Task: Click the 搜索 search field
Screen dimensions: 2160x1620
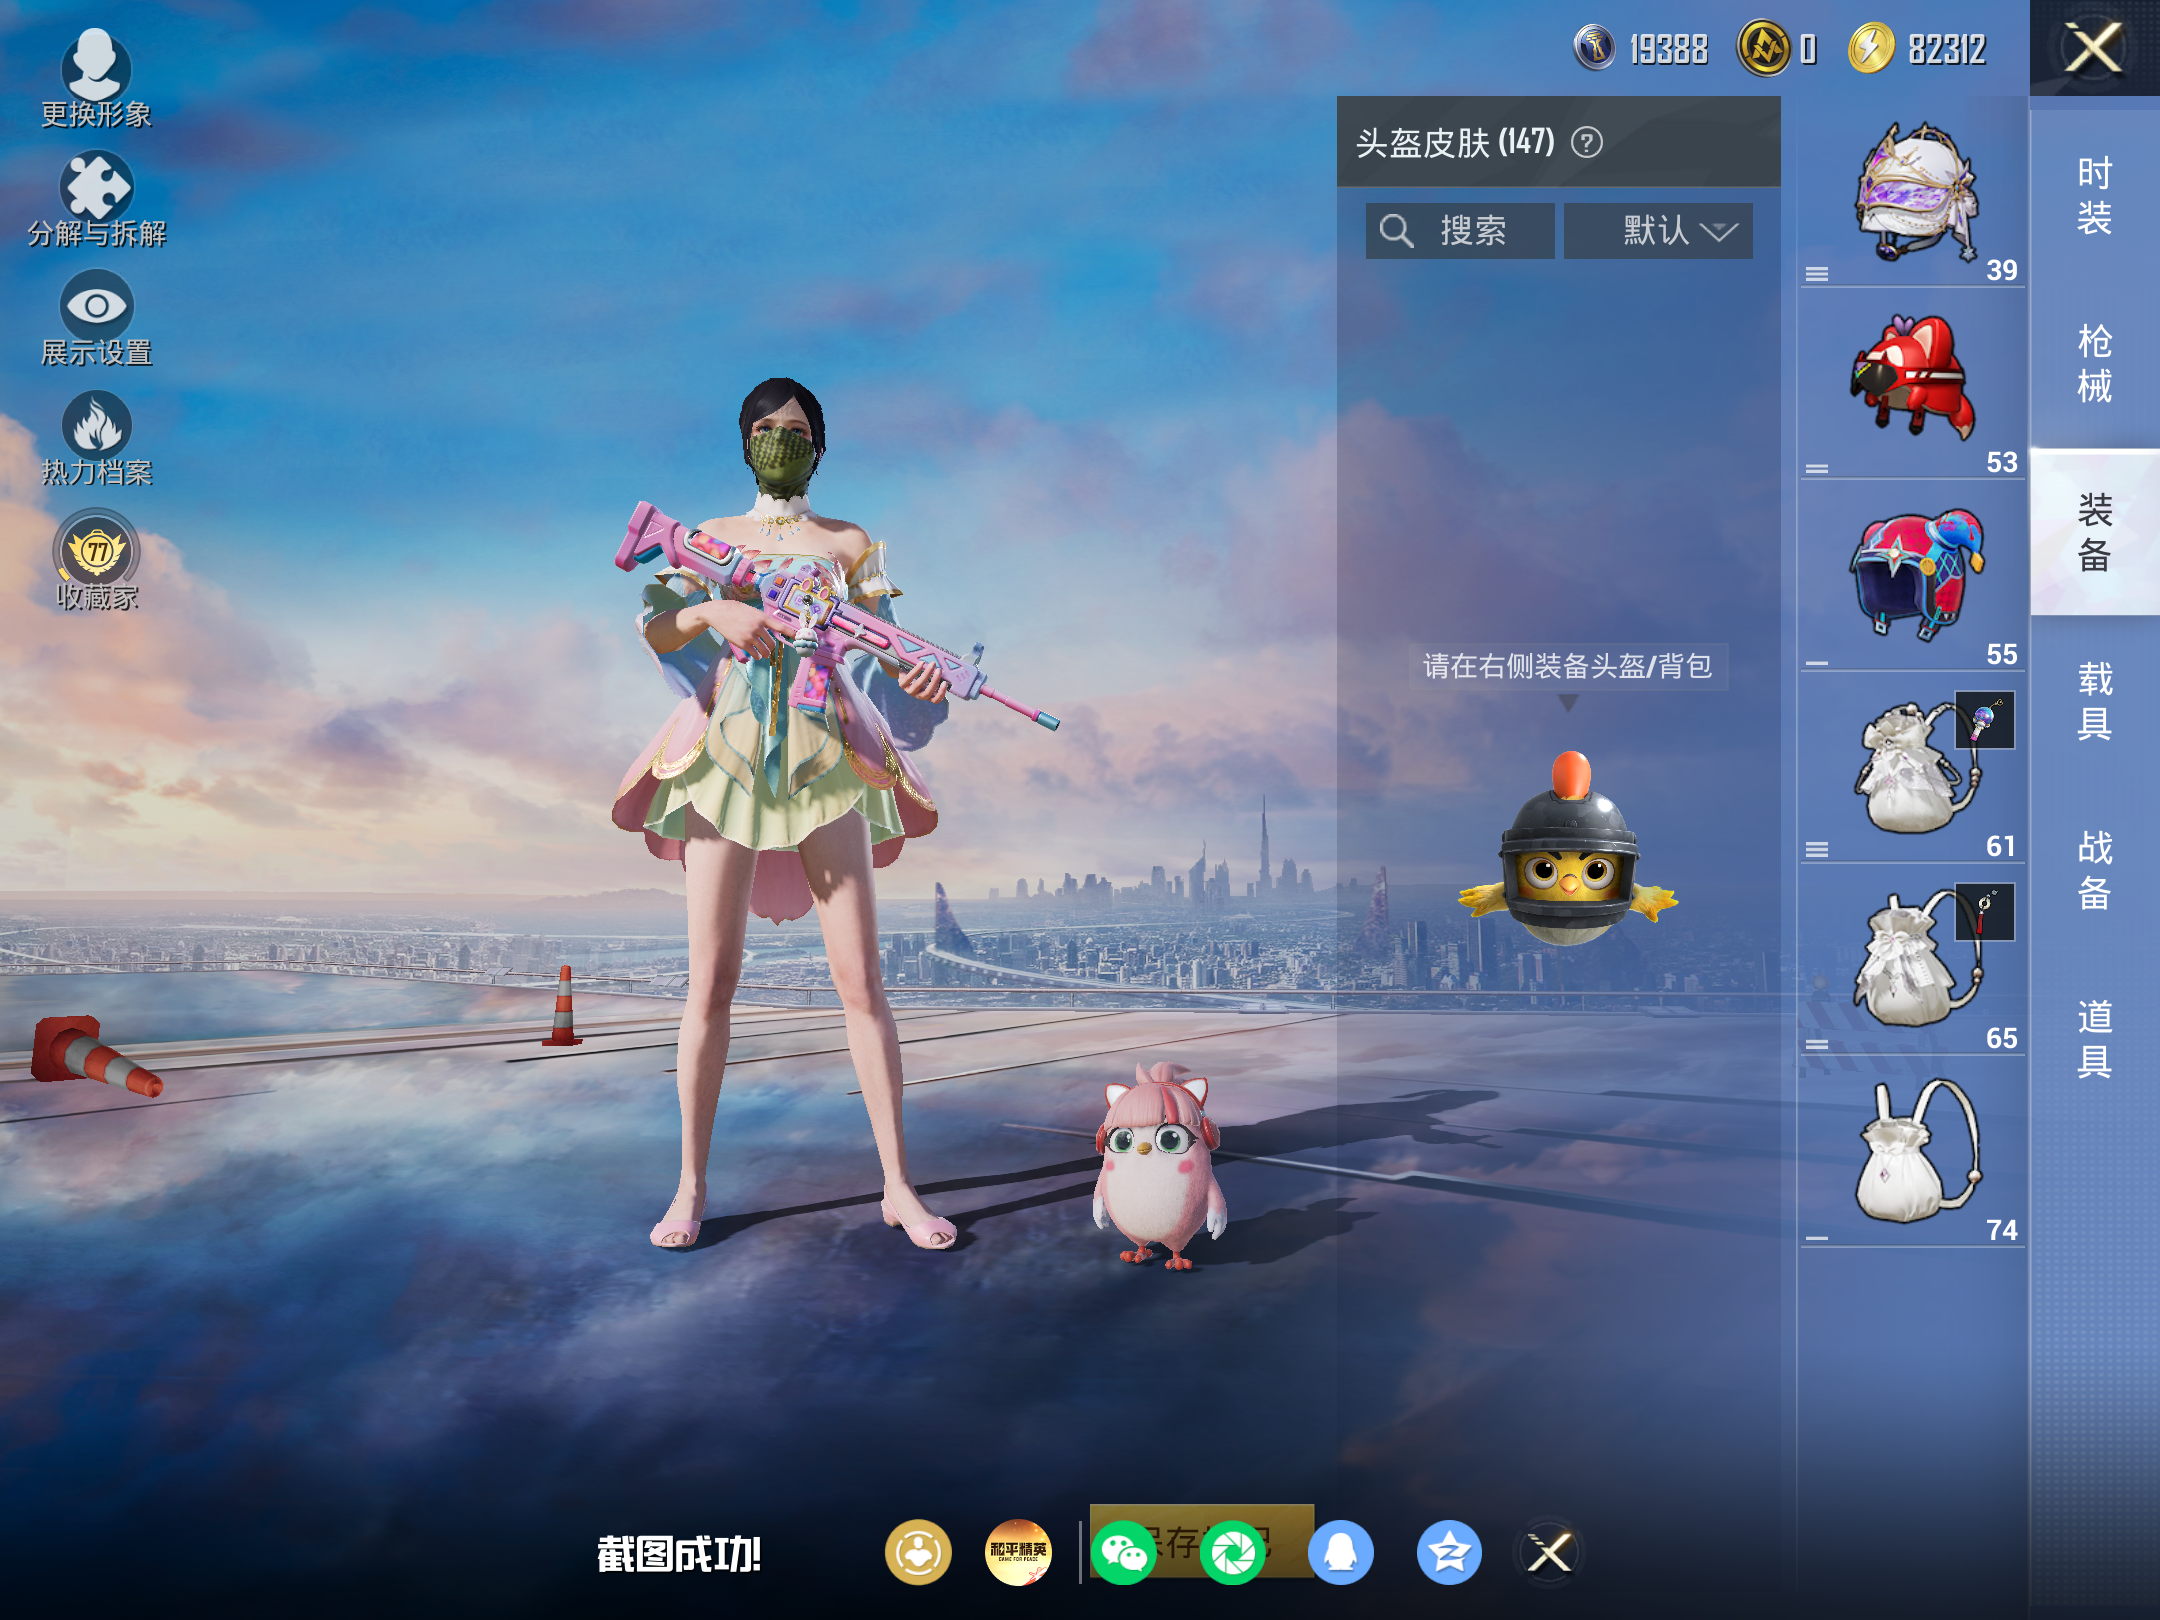Action: point(1460,231)
